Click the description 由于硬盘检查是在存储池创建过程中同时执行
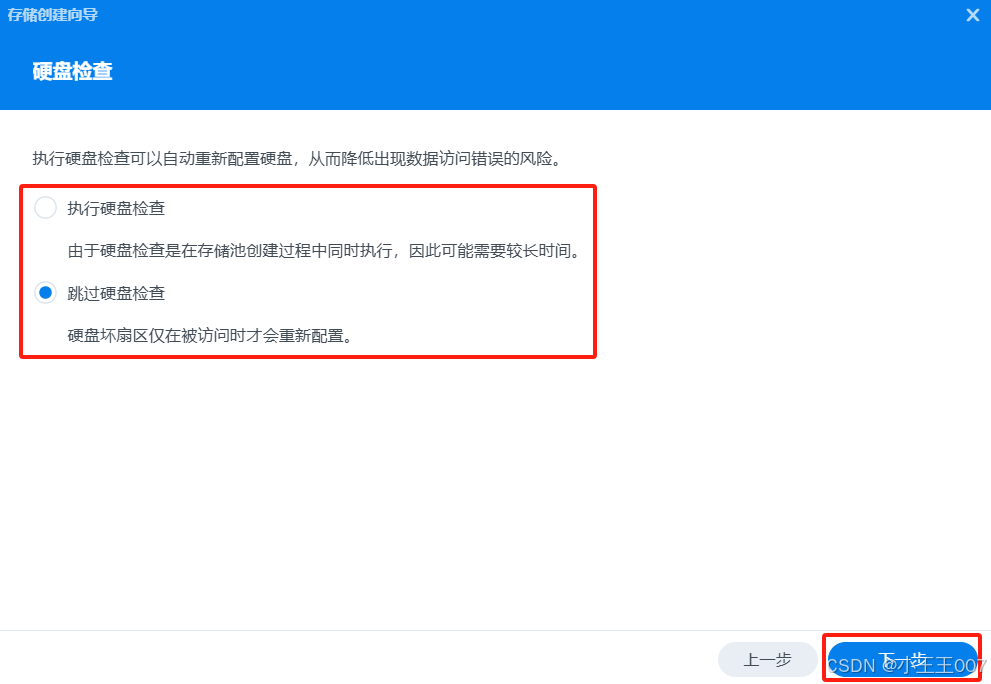Screen dimensions: 991x684 (324, 251)
